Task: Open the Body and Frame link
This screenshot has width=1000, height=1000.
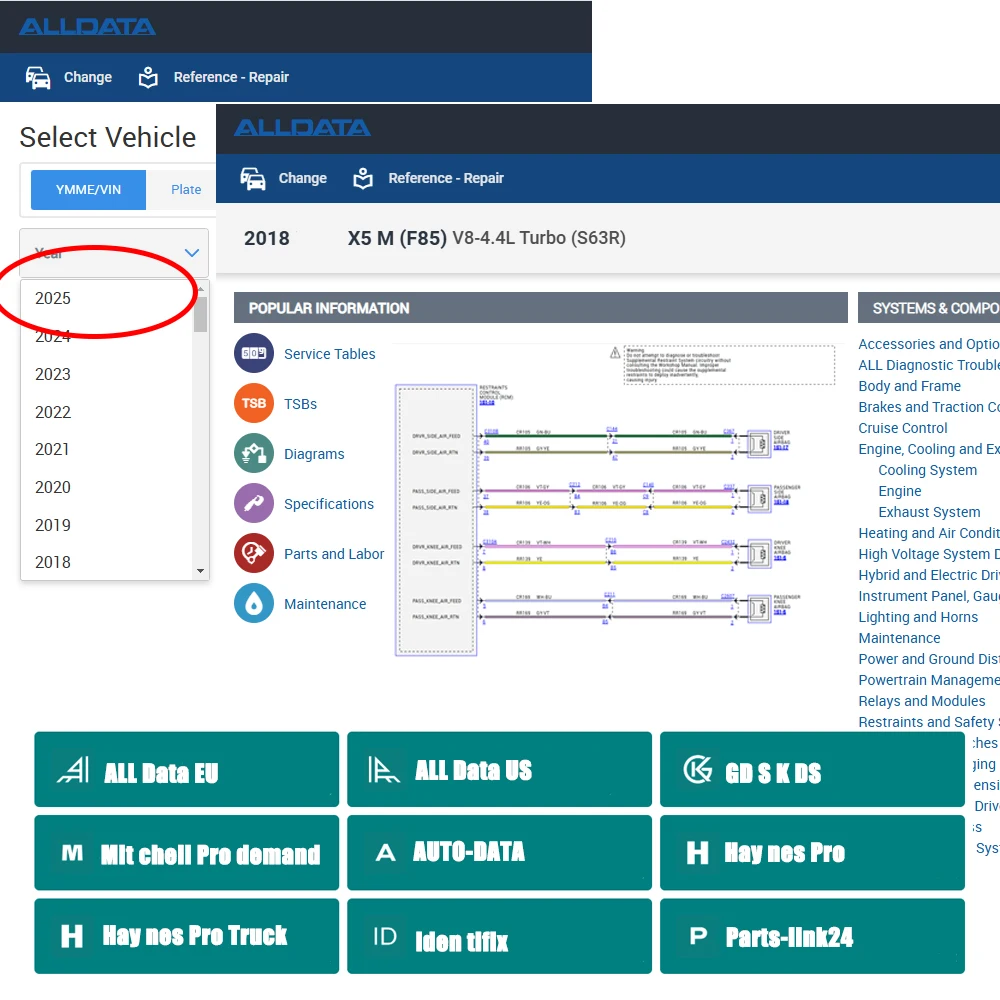Action: click(x=909, y=386)
